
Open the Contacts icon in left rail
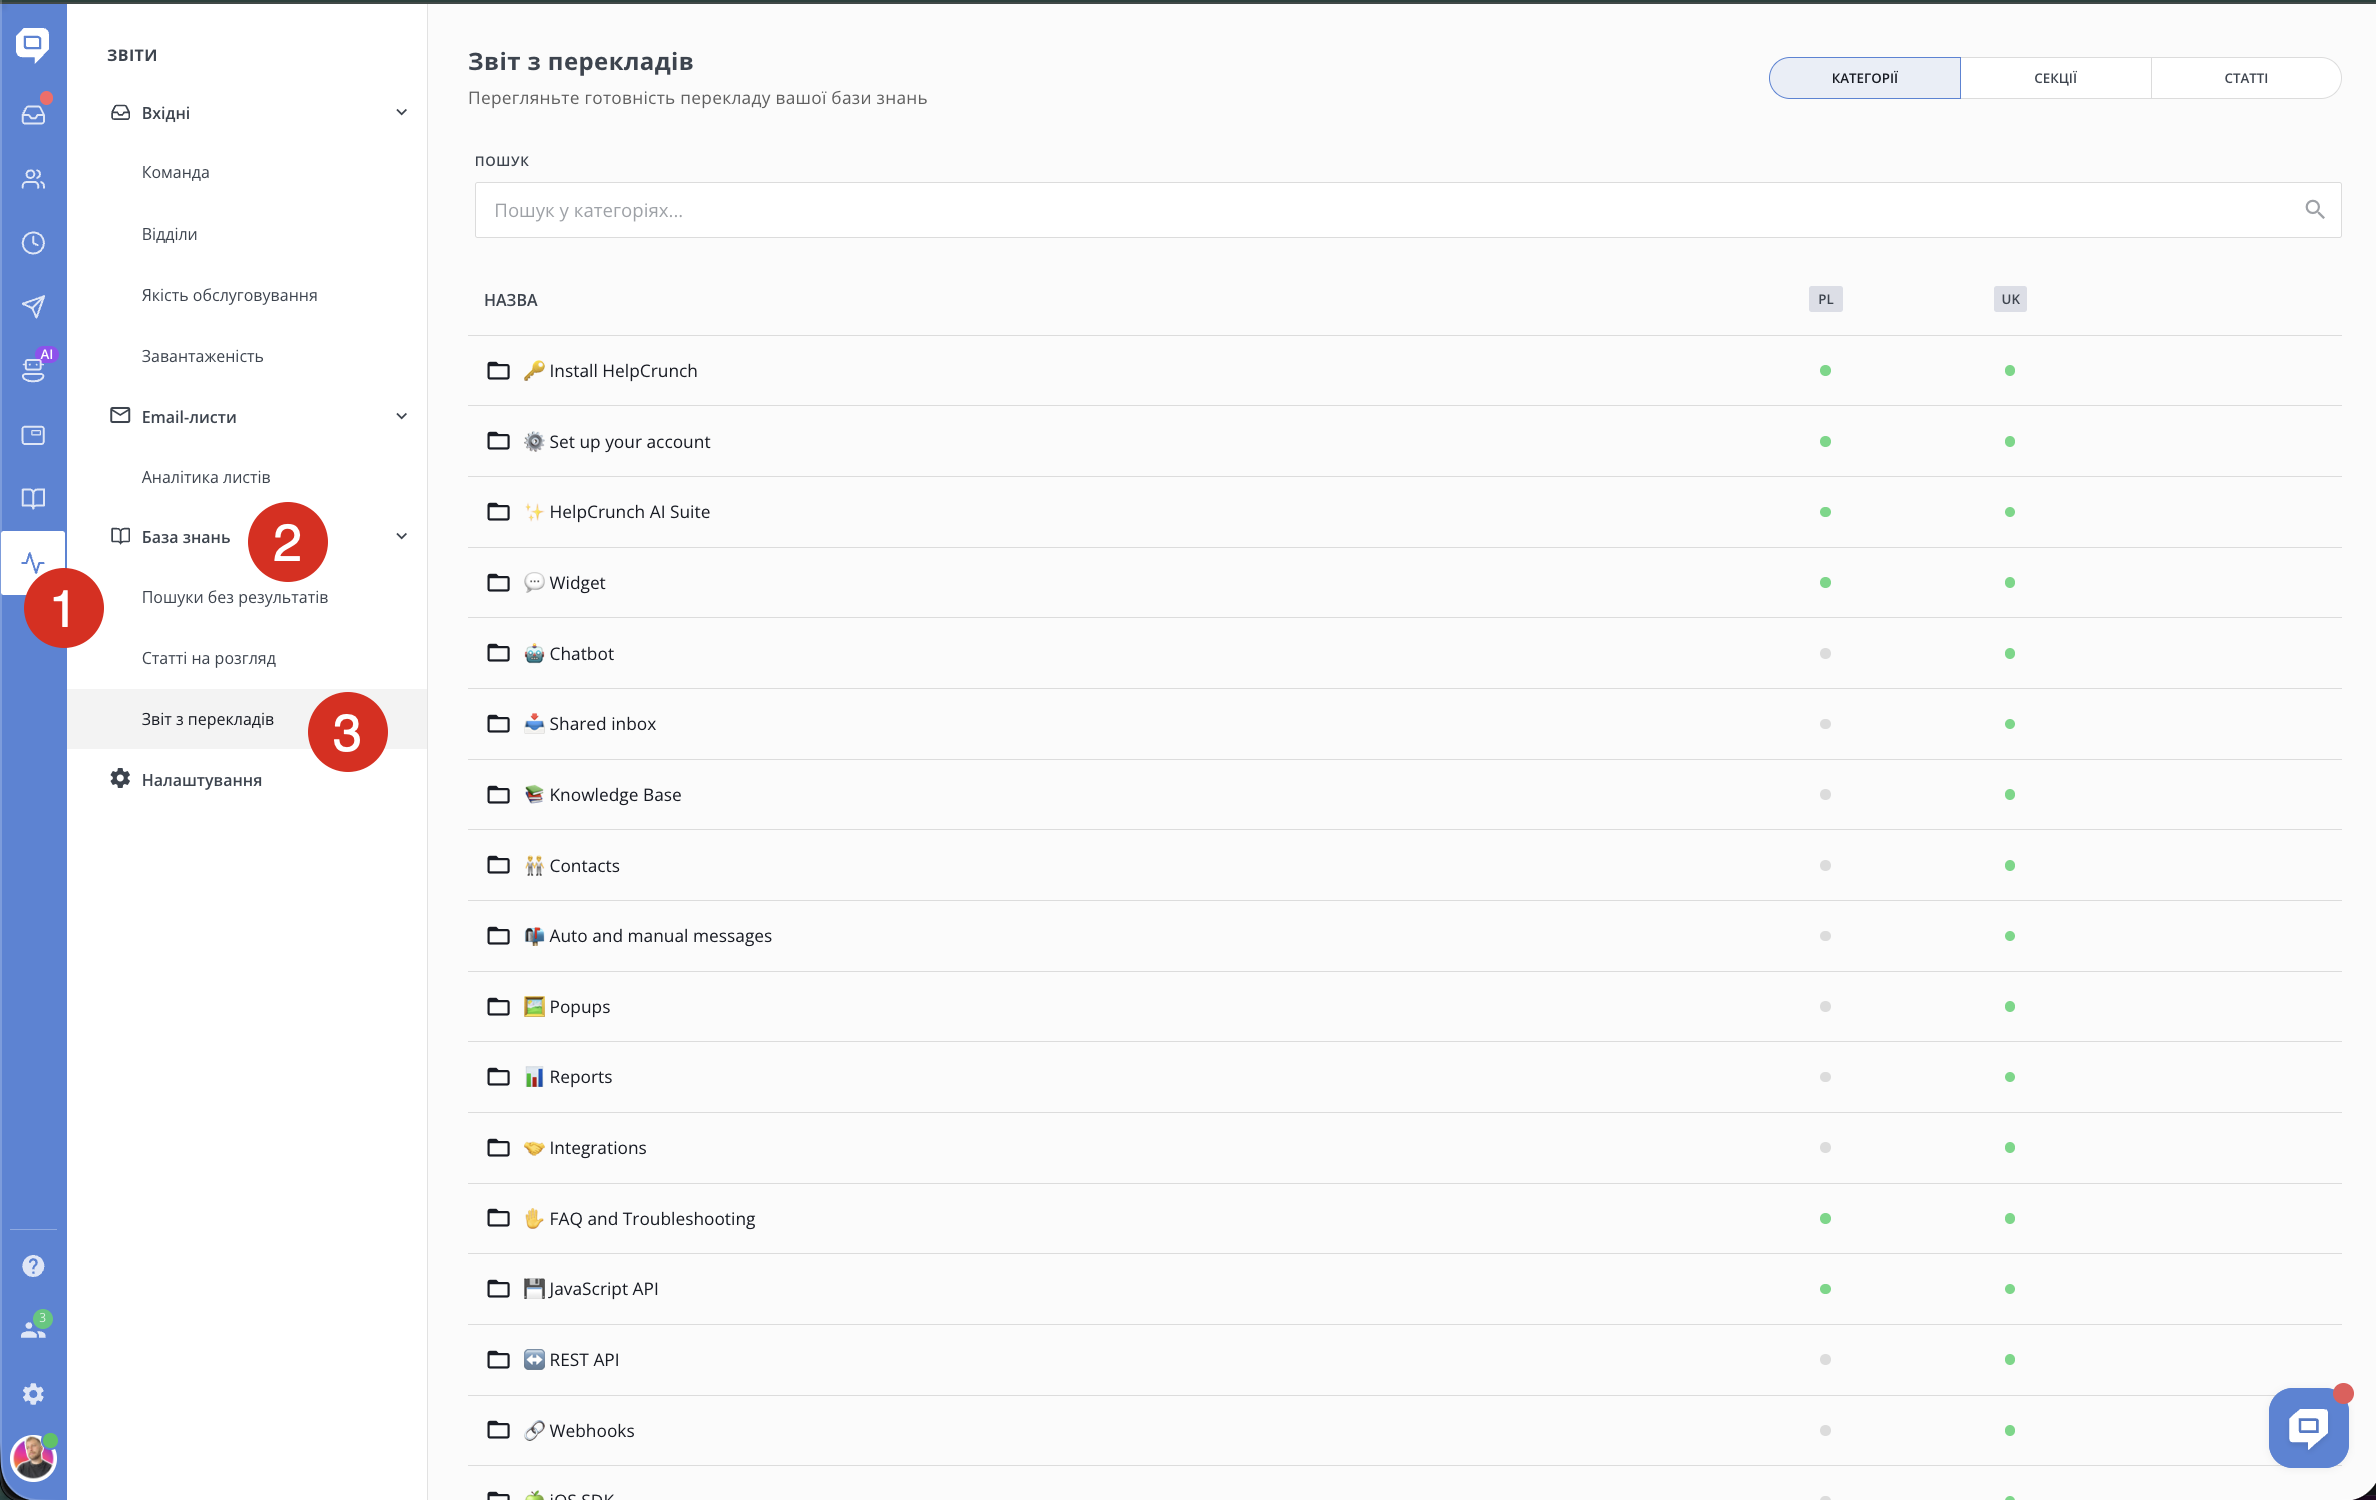[33, 179]
